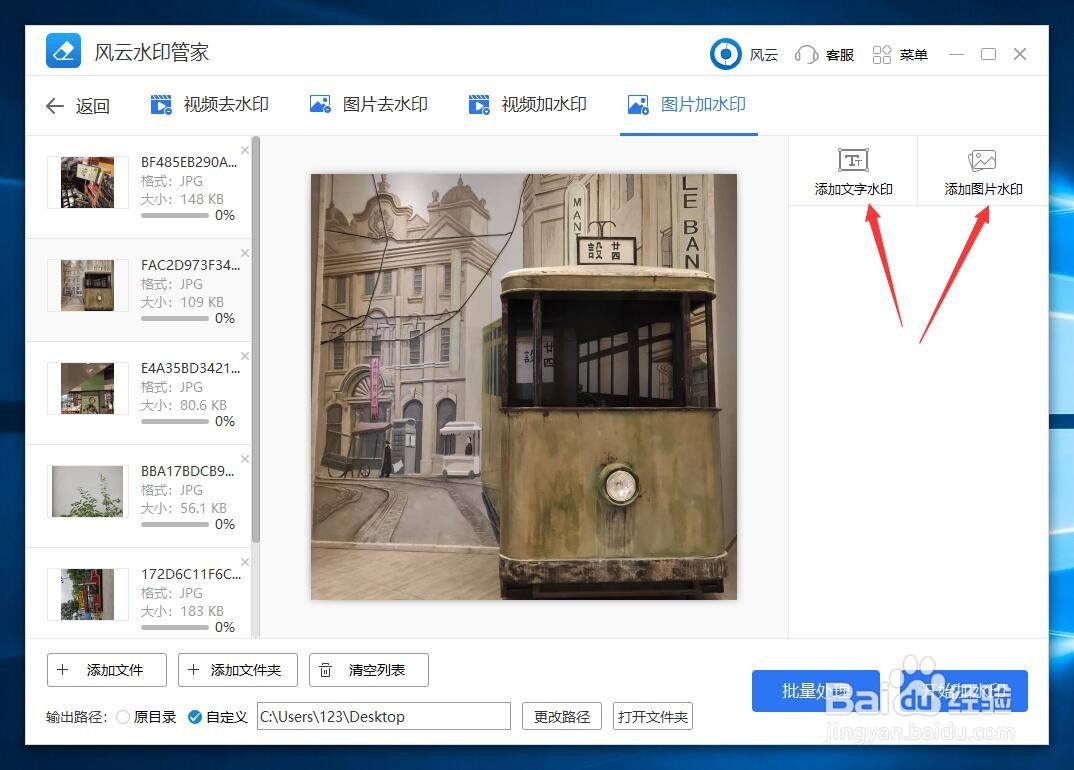Click 清空列表 to clear the file list
The height and width of the screenshot is (770, 1074).
(x=368, y=670)
